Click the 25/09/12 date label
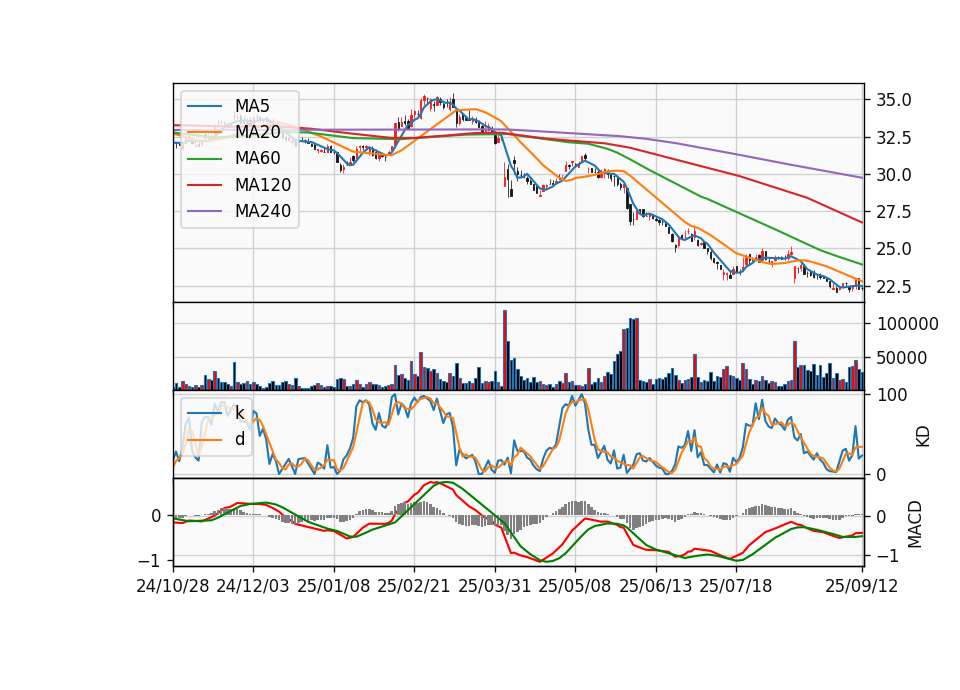 click(862, 586)
